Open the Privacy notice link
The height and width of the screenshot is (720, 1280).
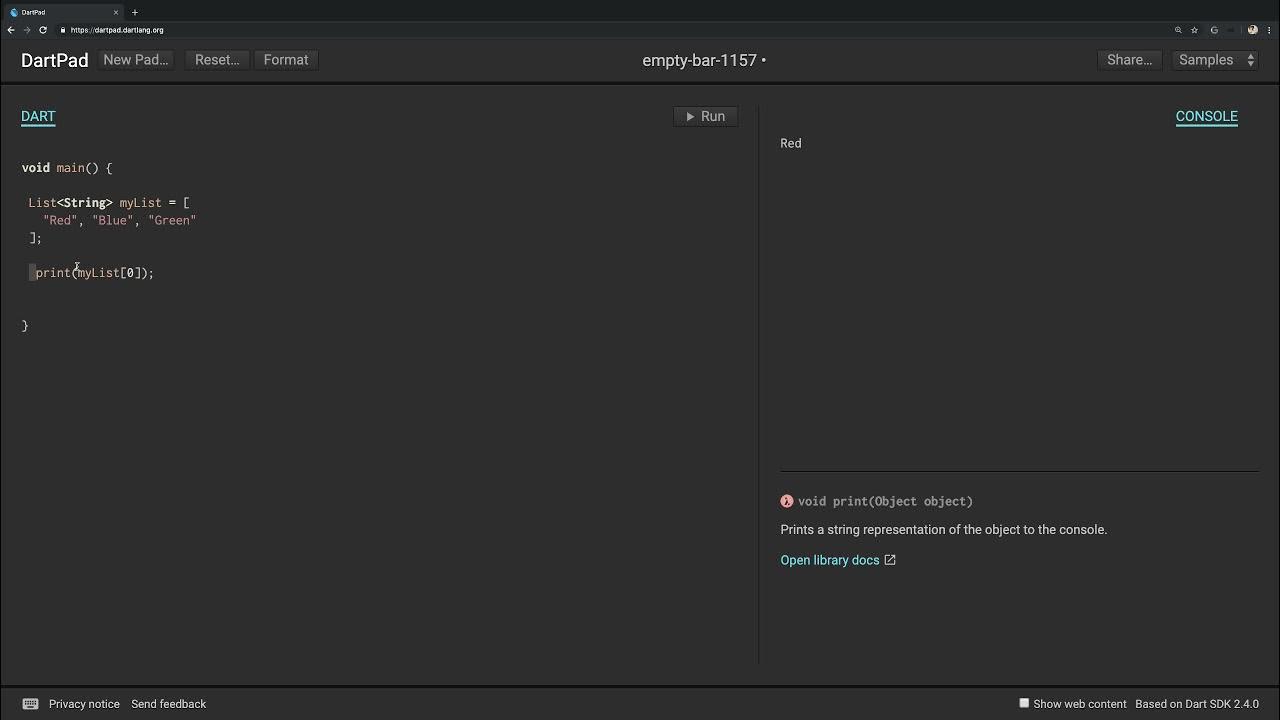point(84,704)
